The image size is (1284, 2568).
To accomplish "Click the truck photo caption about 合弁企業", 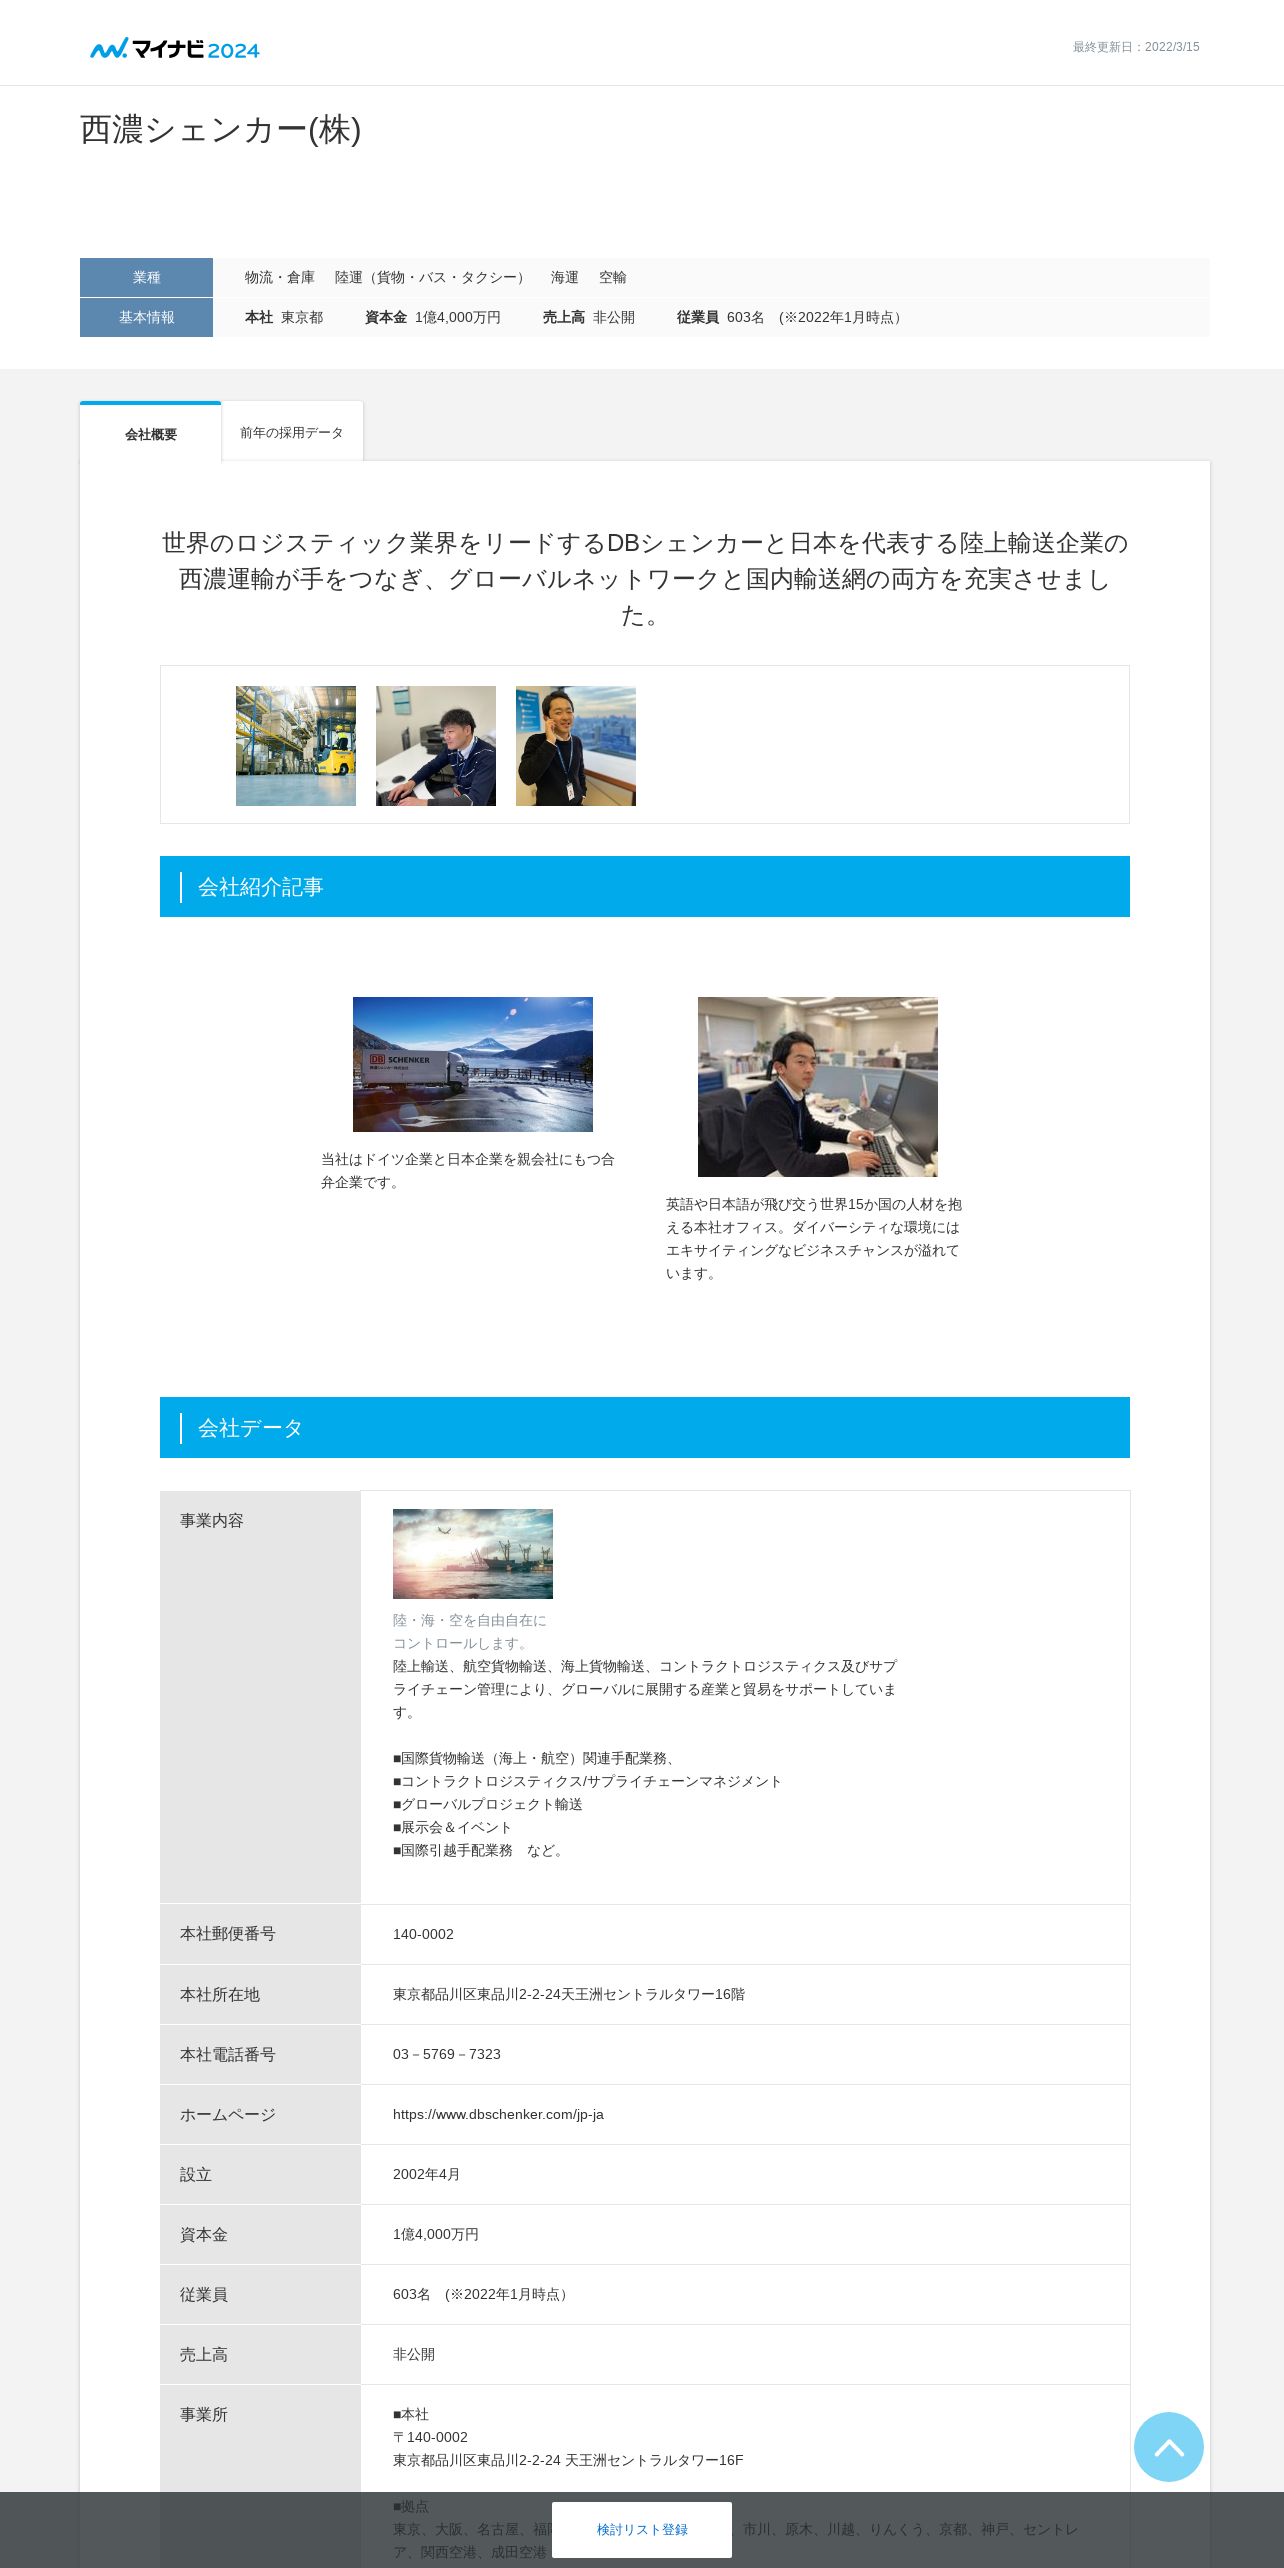I will tap(468, 1171).
